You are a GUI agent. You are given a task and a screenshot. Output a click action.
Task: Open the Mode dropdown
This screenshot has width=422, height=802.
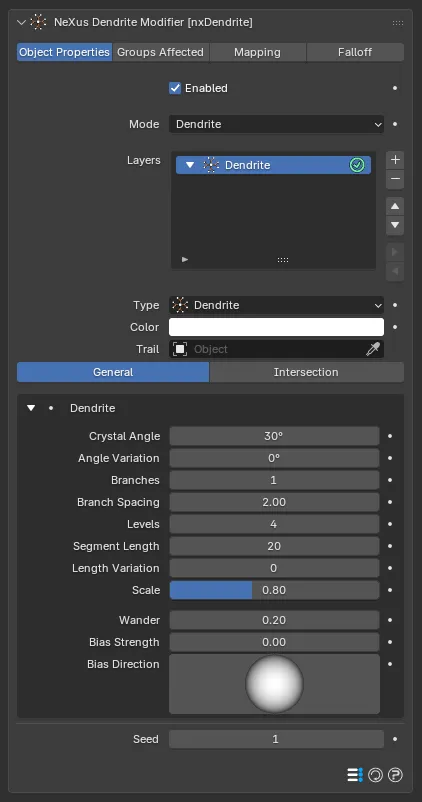(276, 124)
